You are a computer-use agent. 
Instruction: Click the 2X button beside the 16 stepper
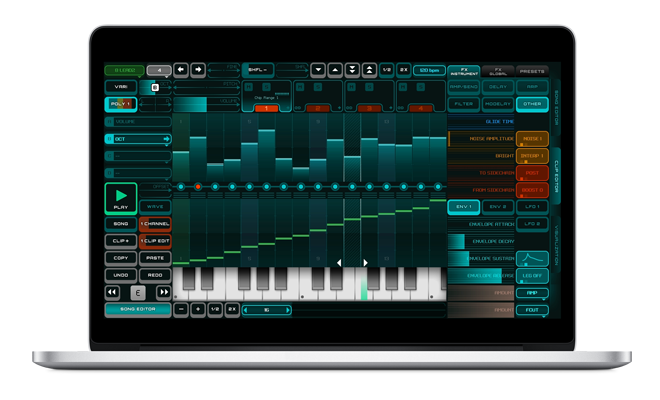tap(232, 309)
